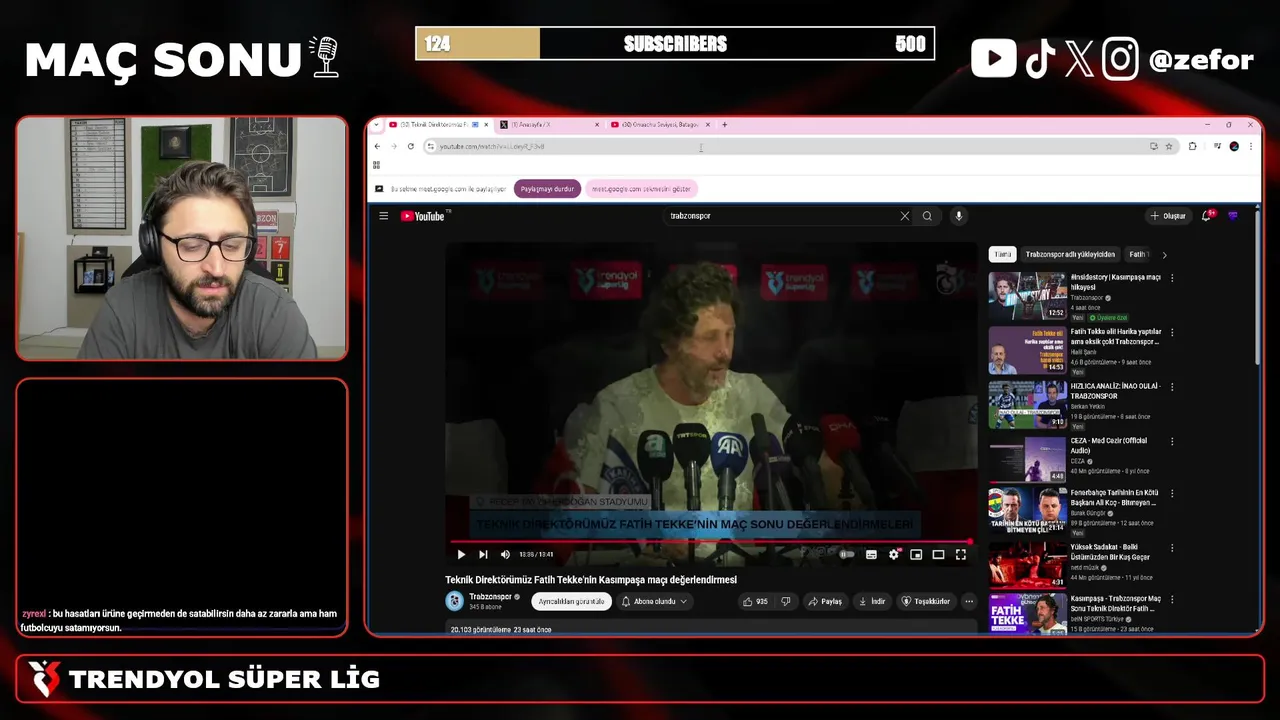The width and height of the screenshot is (1280, 720).
Task: Open options menu for 'Fatih Tekke eli!' video
Action: [x=1172, y=332]
